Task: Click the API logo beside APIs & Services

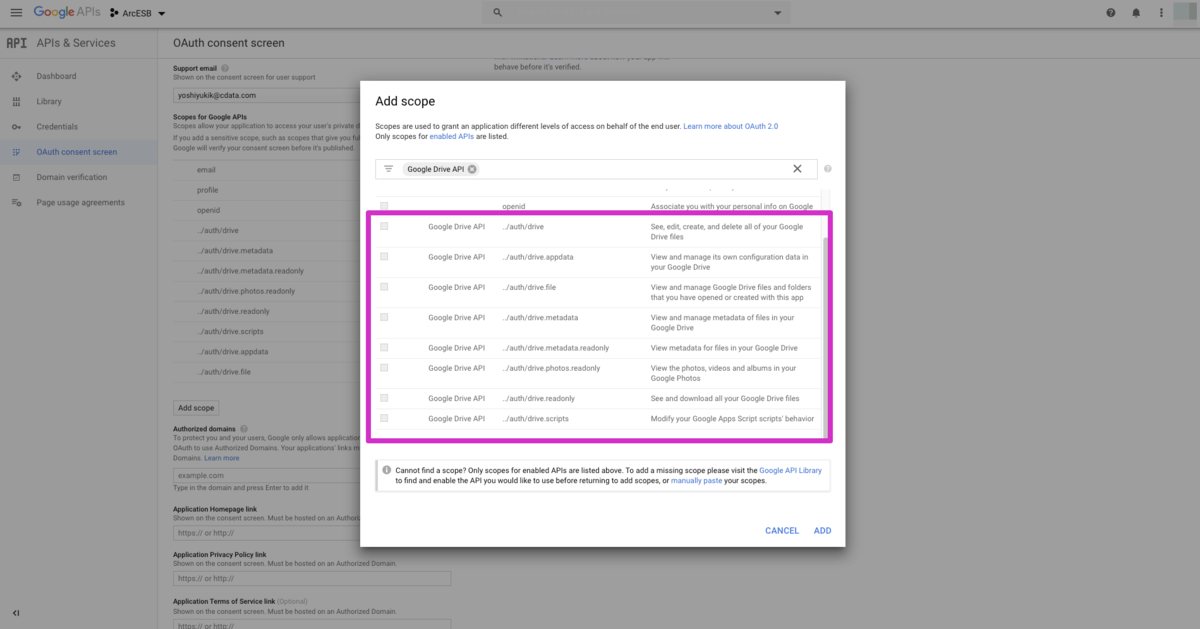Action: (x=16, y=43)
